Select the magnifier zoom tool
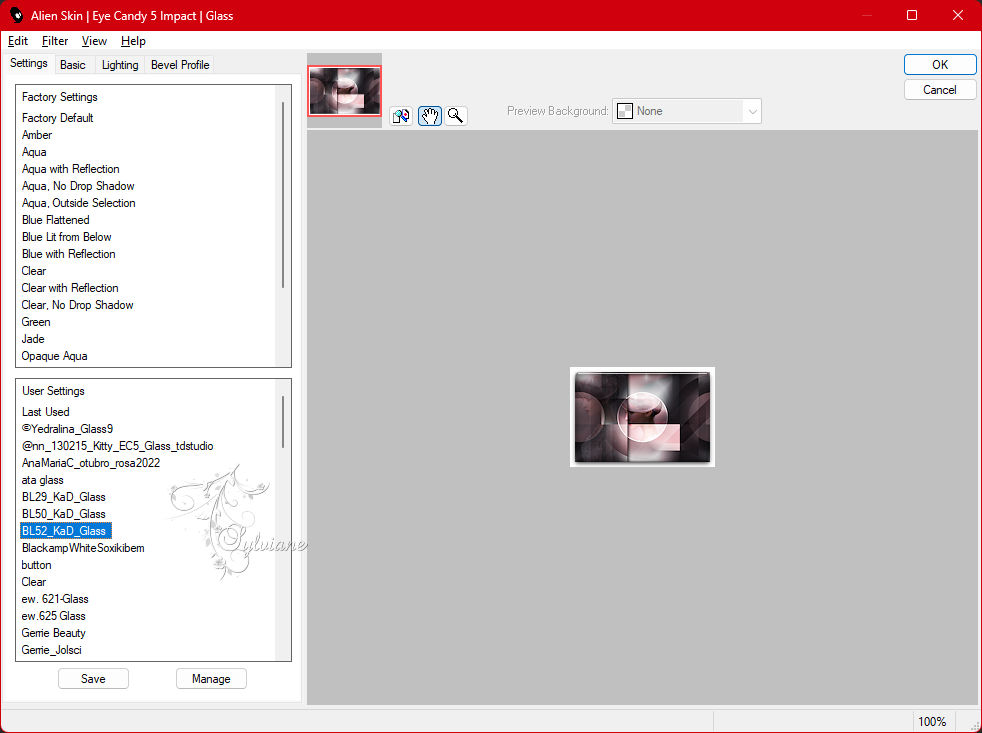Viewport: 982px width, 733px height. pyautogui.click(x=456, y=116)
